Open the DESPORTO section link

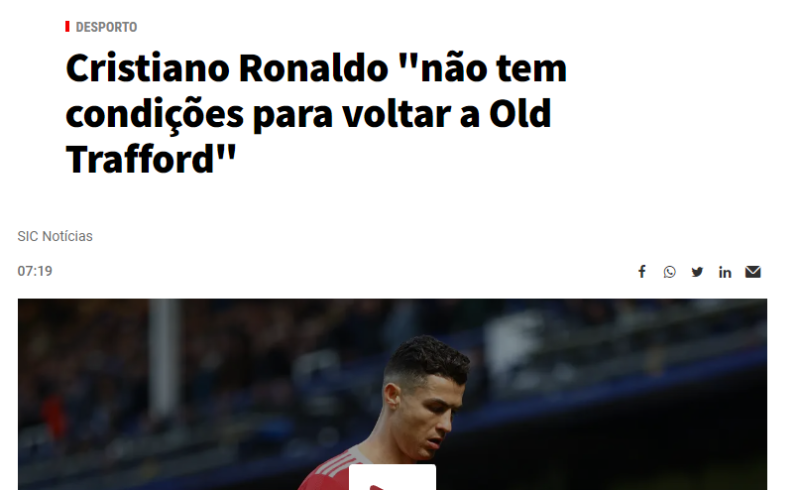coord(106,27)
